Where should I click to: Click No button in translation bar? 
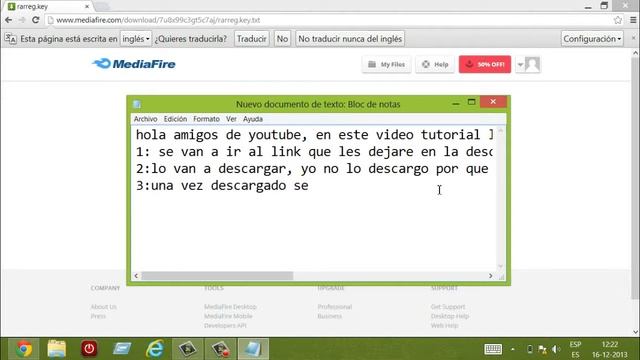(282, 39)
